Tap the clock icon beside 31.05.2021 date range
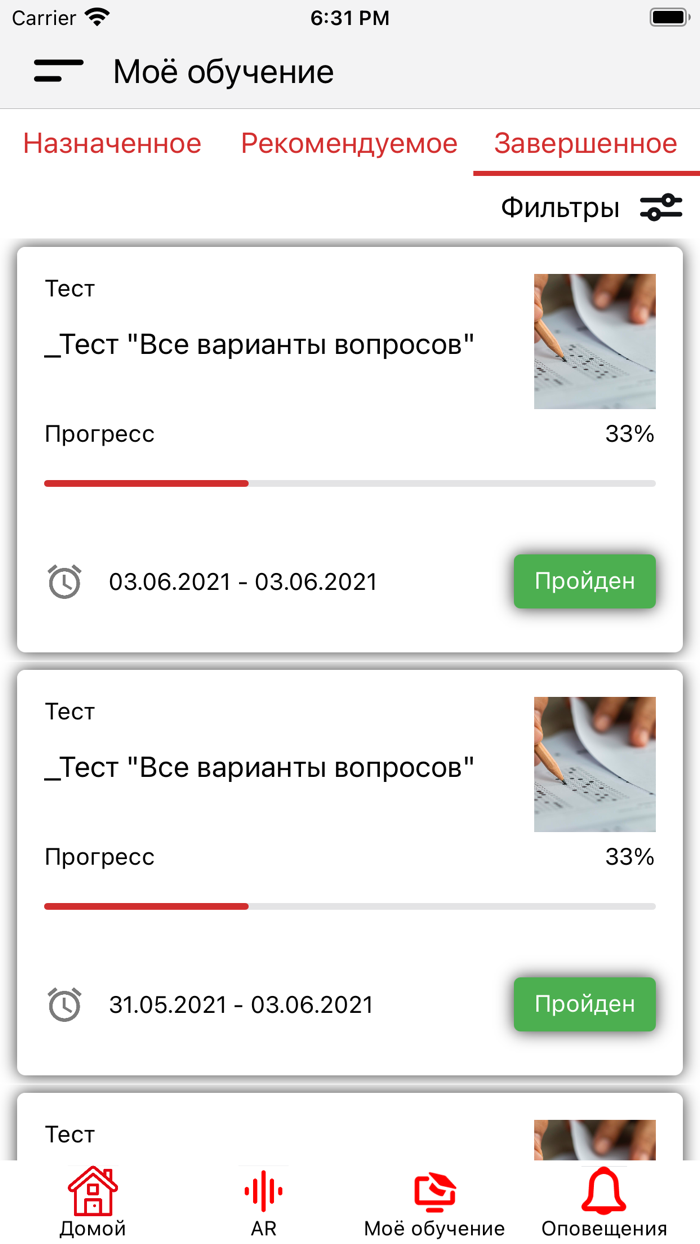This screenshot has height=1244, width=700. (x=64, y=1004)
